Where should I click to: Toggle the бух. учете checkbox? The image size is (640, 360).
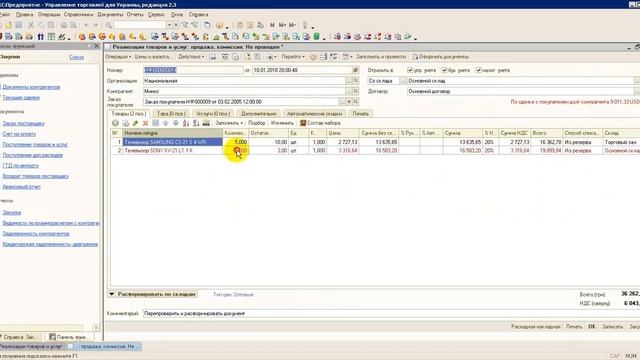coord(444,70)
